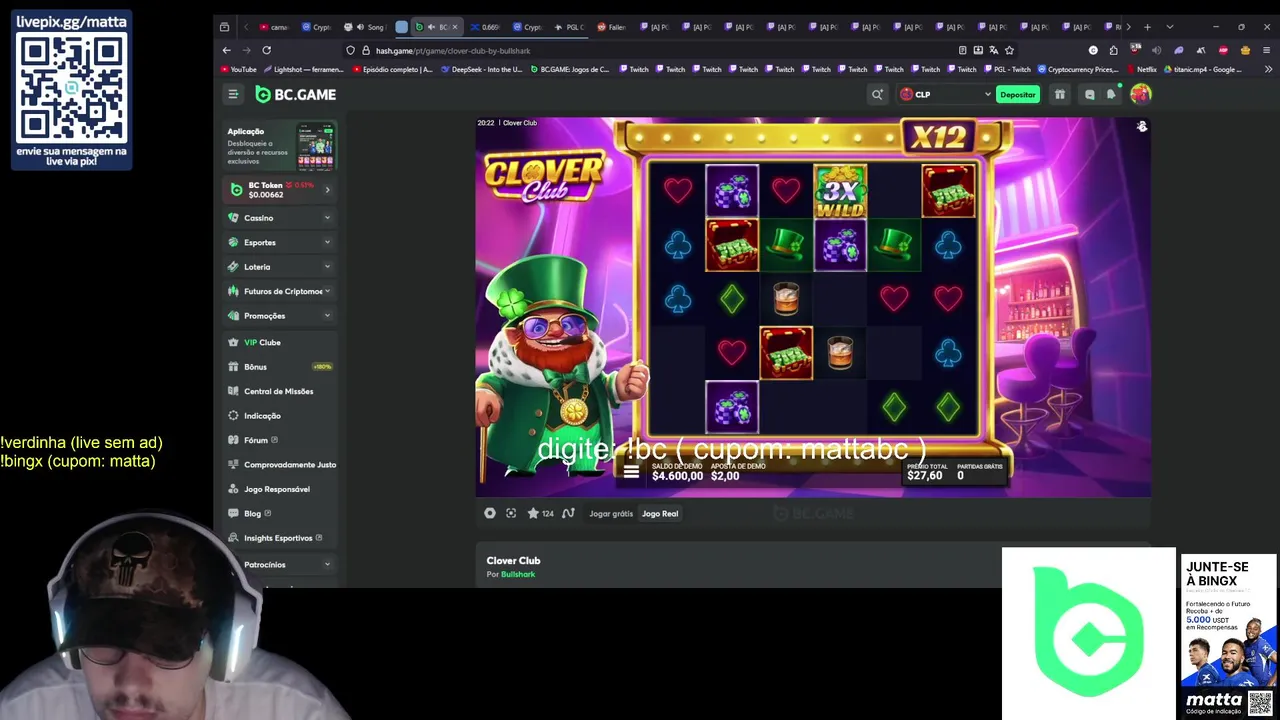Toggle theater mode icon below the game
This screenshot has height=720, width=1280.
490,513
